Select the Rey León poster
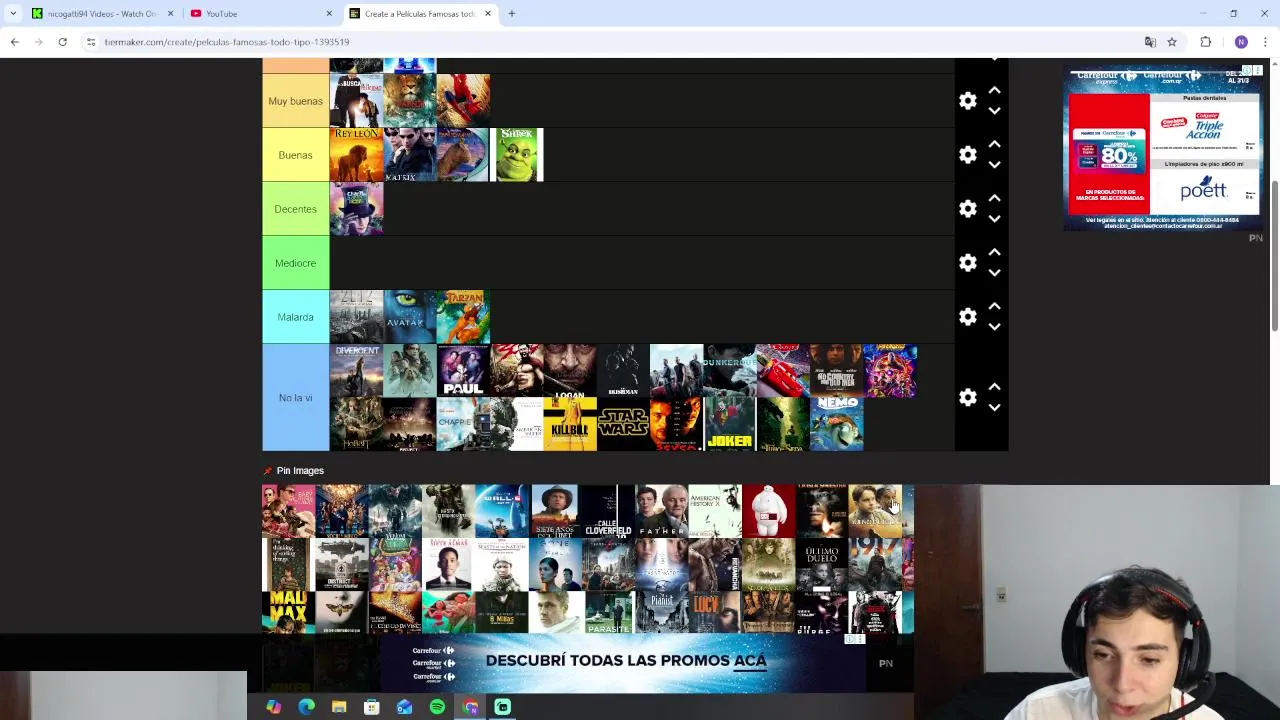 tap(356, 155)
